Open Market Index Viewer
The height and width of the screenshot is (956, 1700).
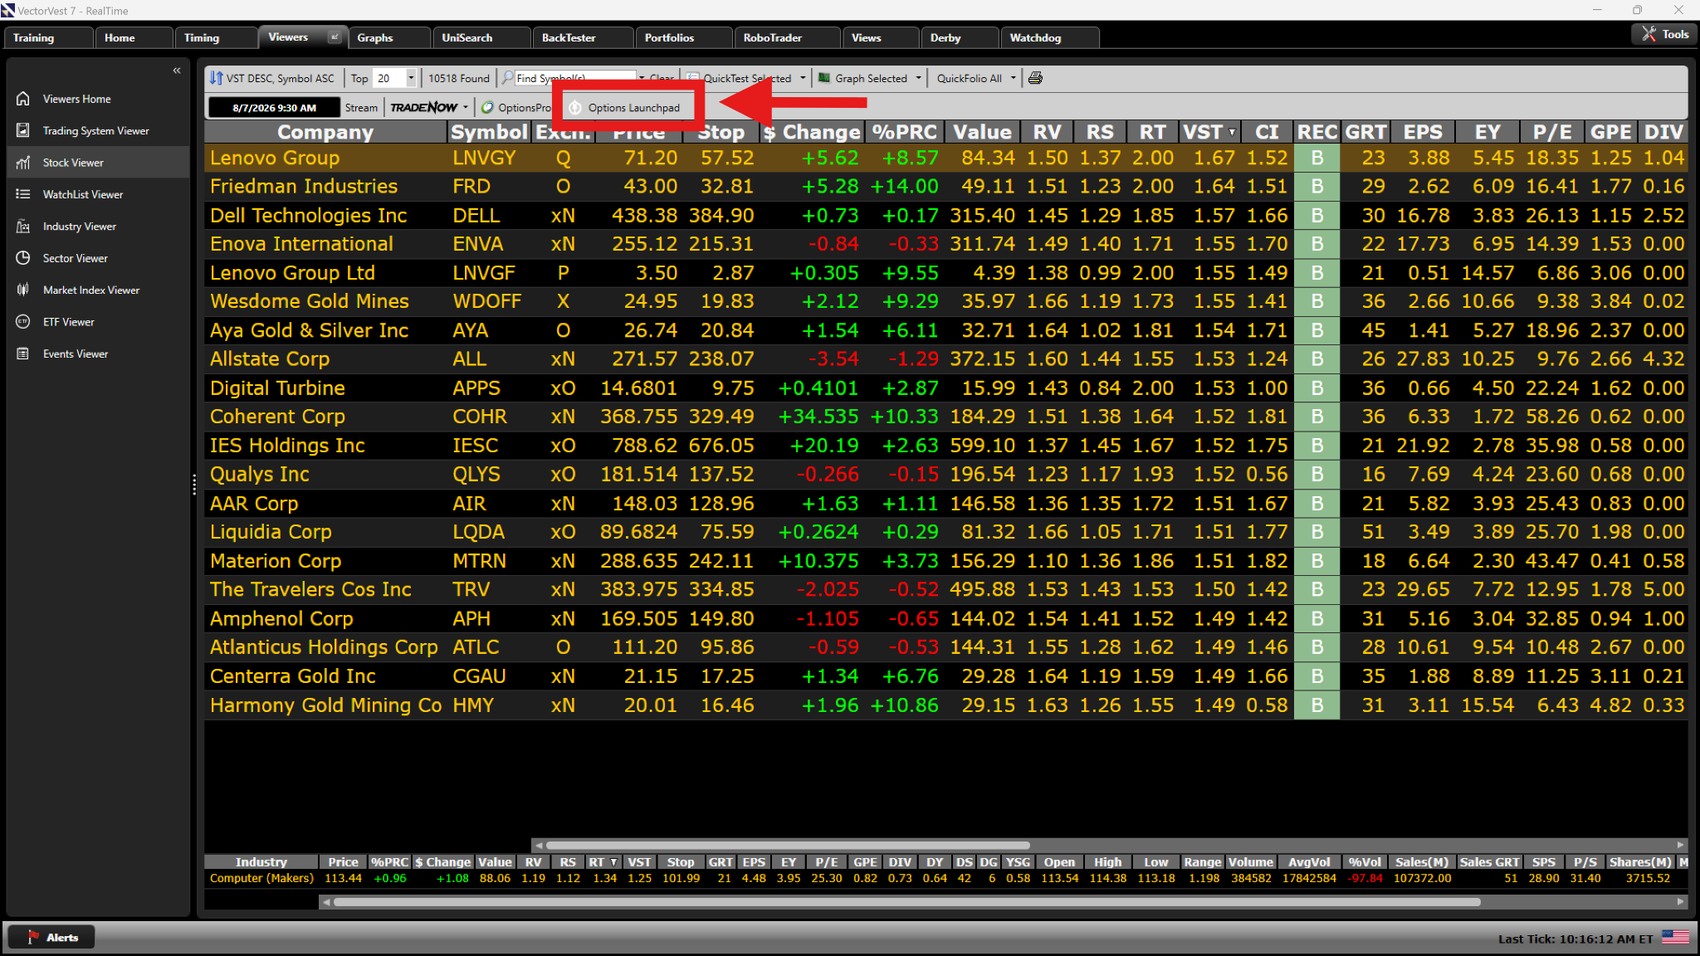pos(91,291)
